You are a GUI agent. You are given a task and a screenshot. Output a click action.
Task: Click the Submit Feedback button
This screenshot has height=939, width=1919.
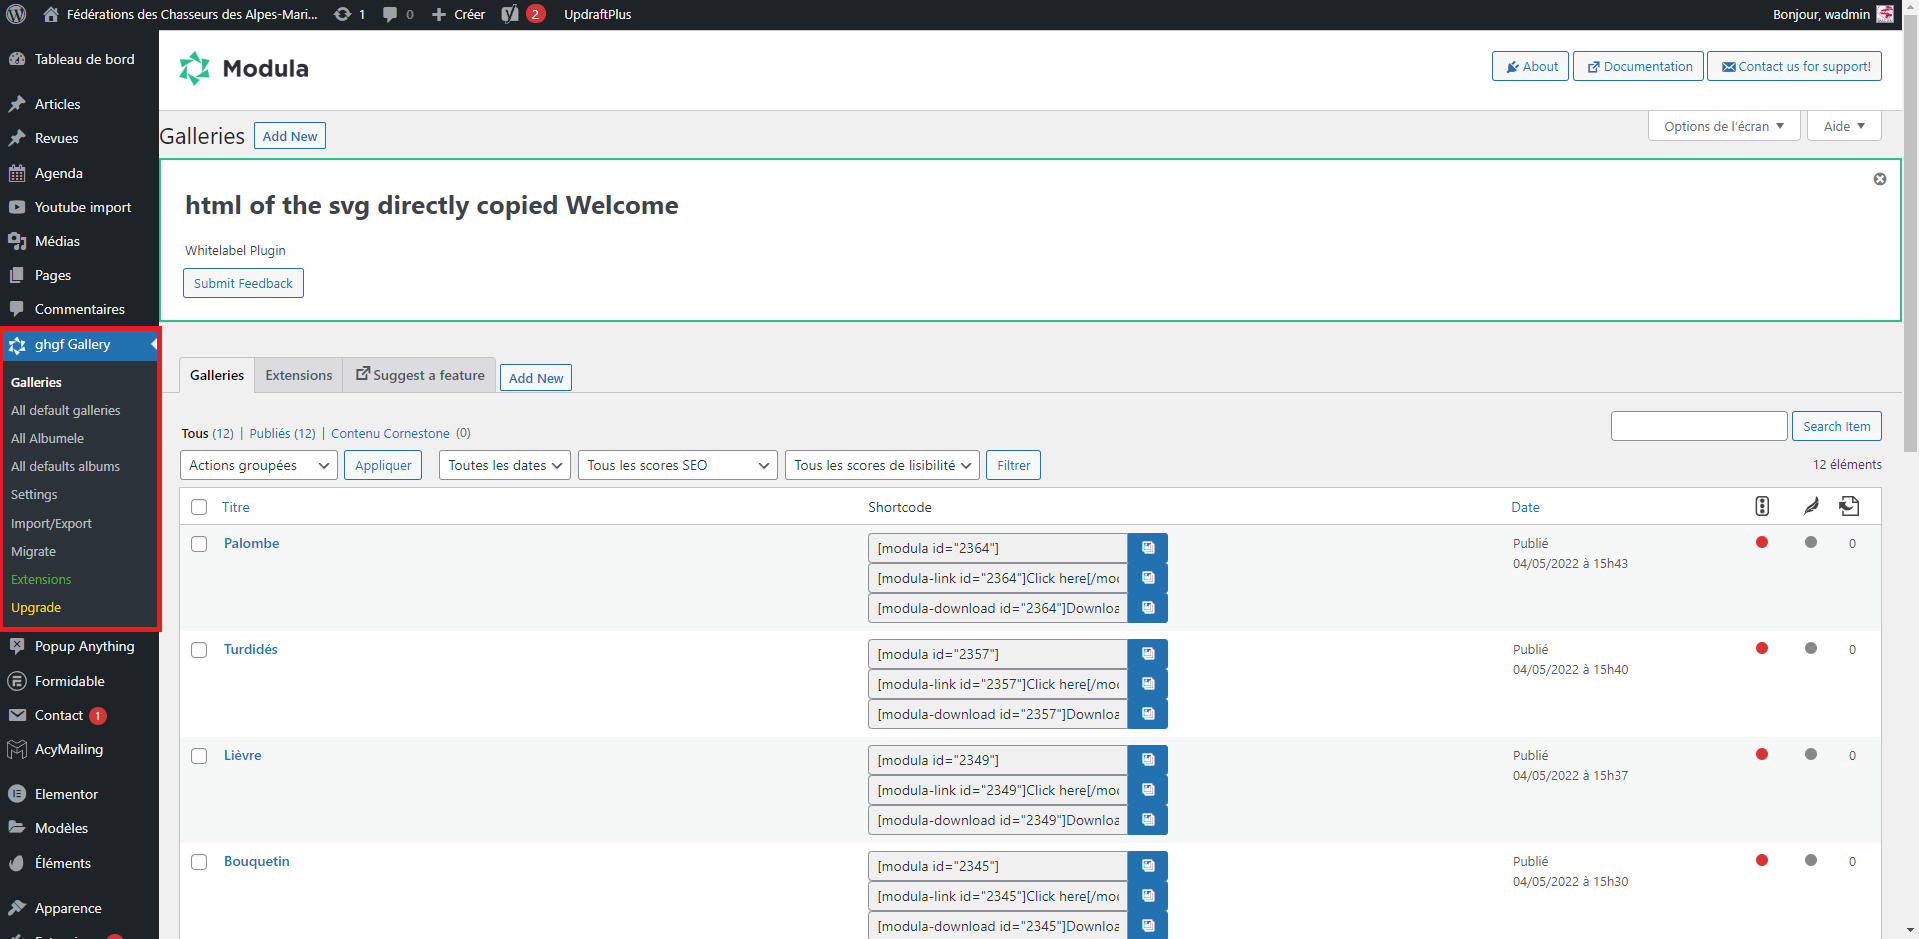(243, 283)
